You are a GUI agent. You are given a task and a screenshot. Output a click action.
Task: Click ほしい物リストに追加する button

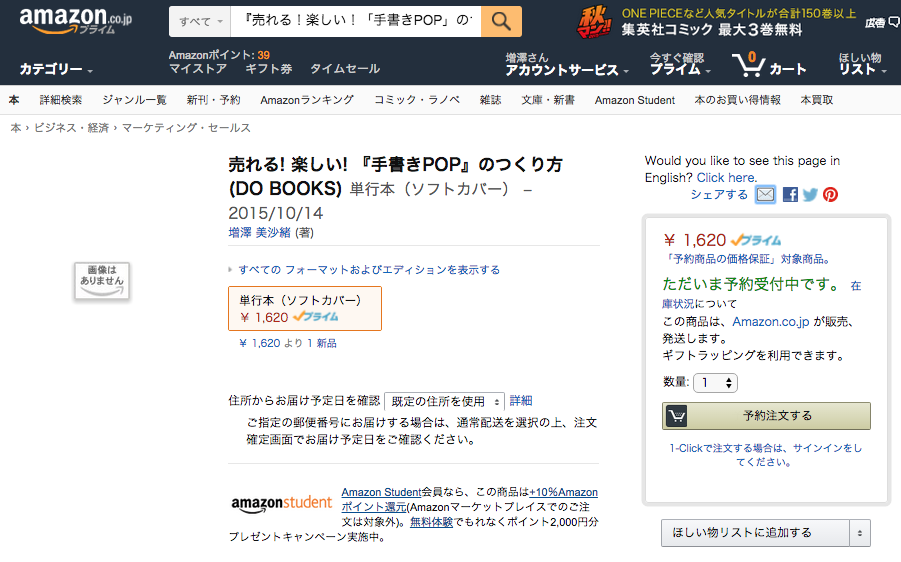coord(755,533)
